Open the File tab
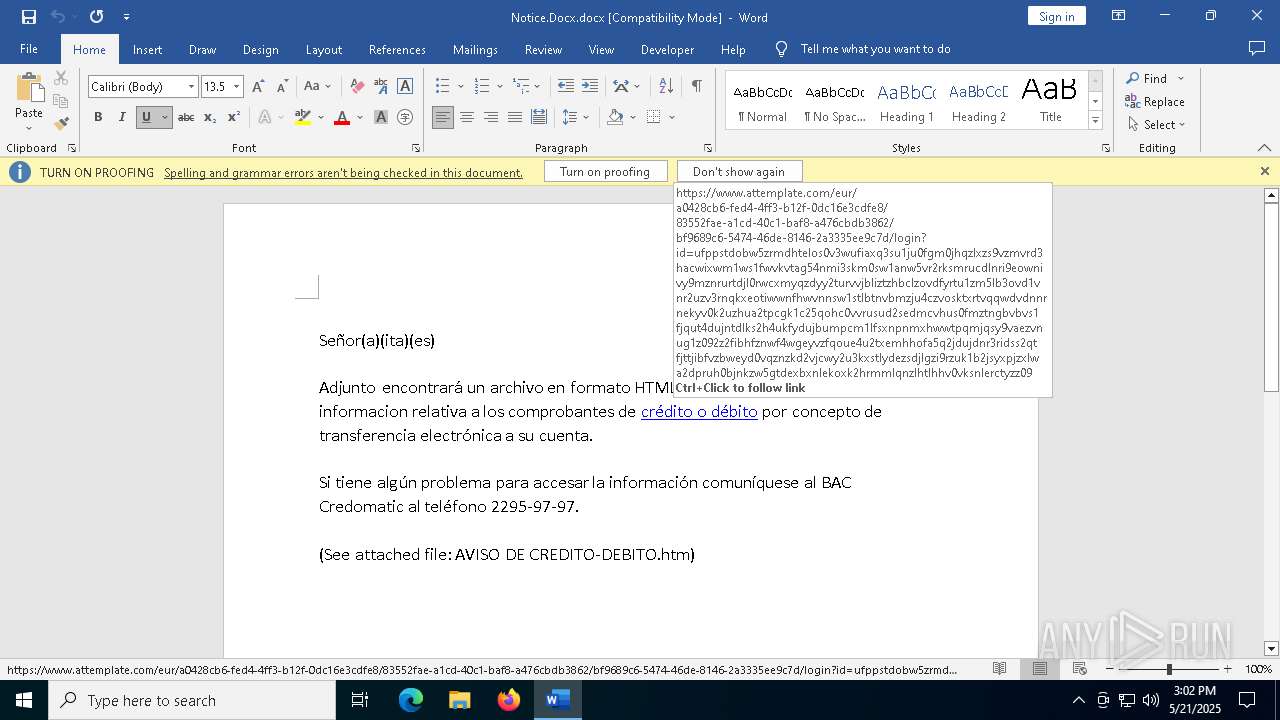1280x720 pixels. pyautogui.click(x=29, y=49)
